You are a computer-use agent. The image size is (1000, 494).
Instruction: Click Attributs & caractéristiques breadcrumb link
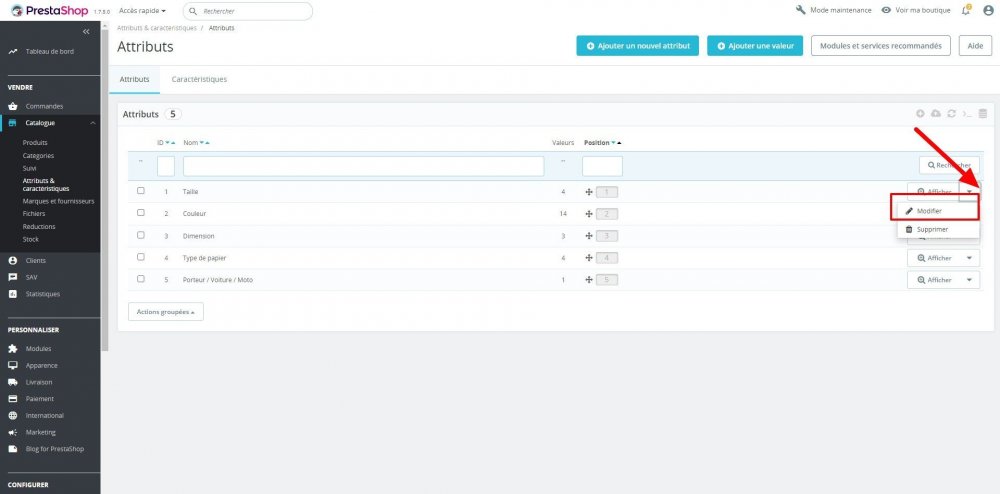tap(157, 28)
